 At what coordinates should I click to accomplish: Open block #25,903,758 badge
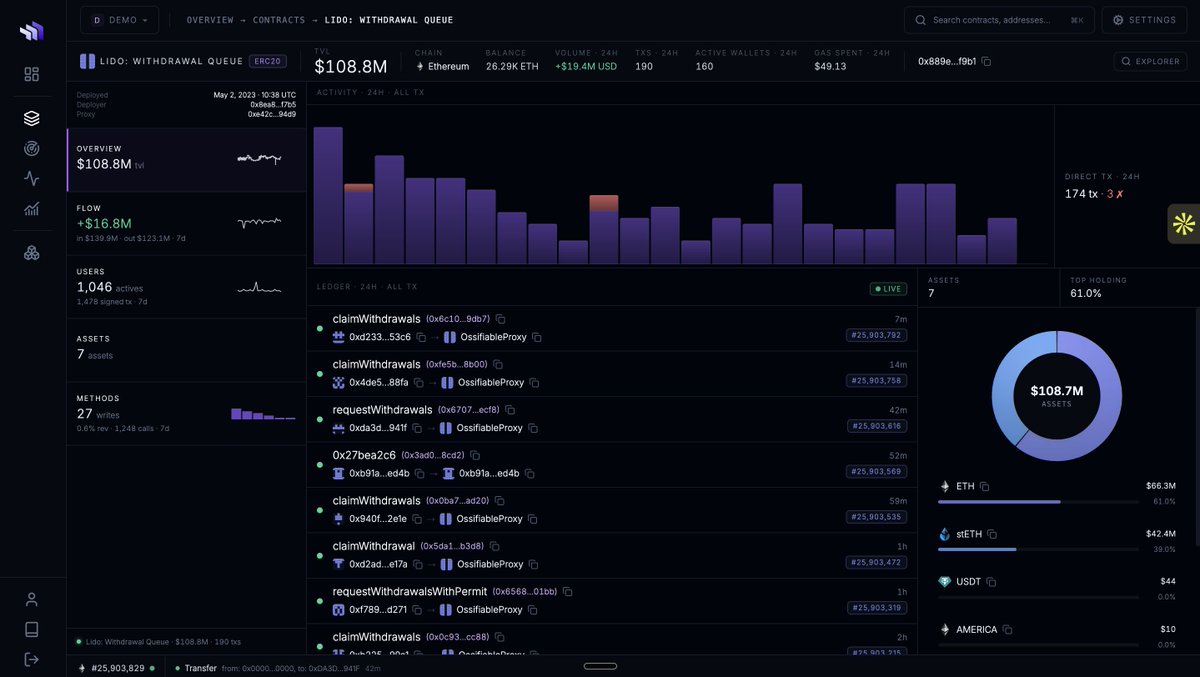coord(876,381)
